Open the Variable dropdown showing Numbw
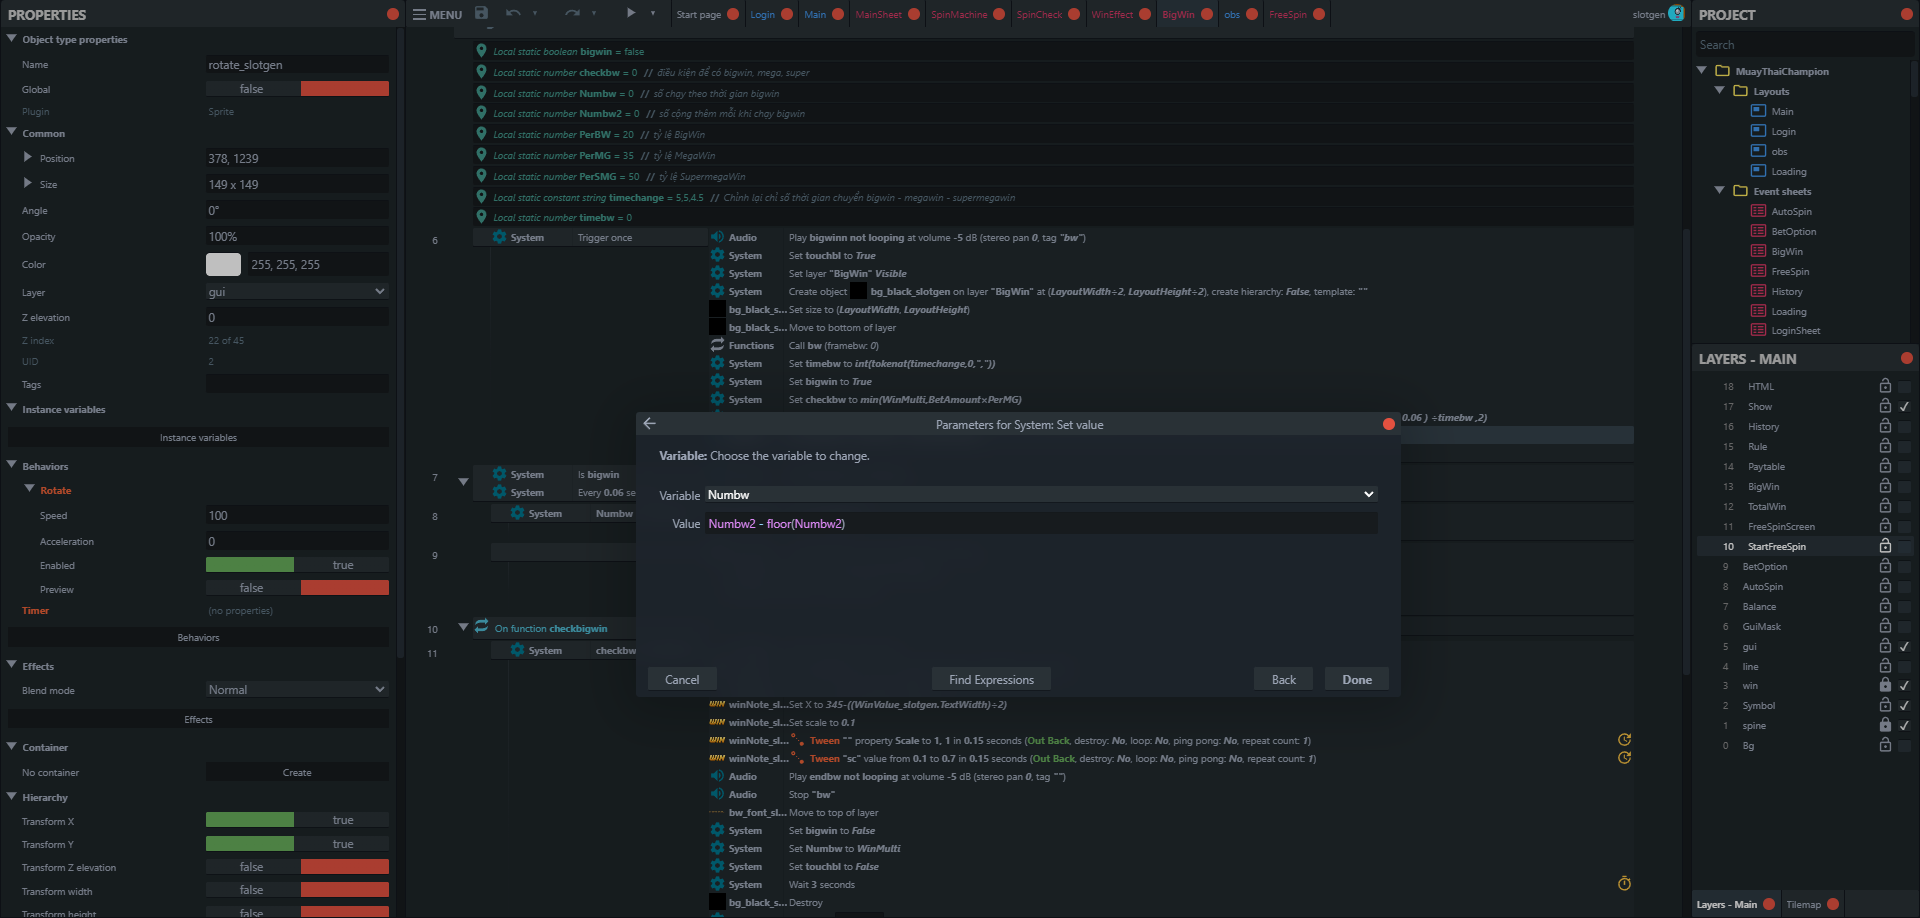1920x918 pixels. coord(1041,494)
